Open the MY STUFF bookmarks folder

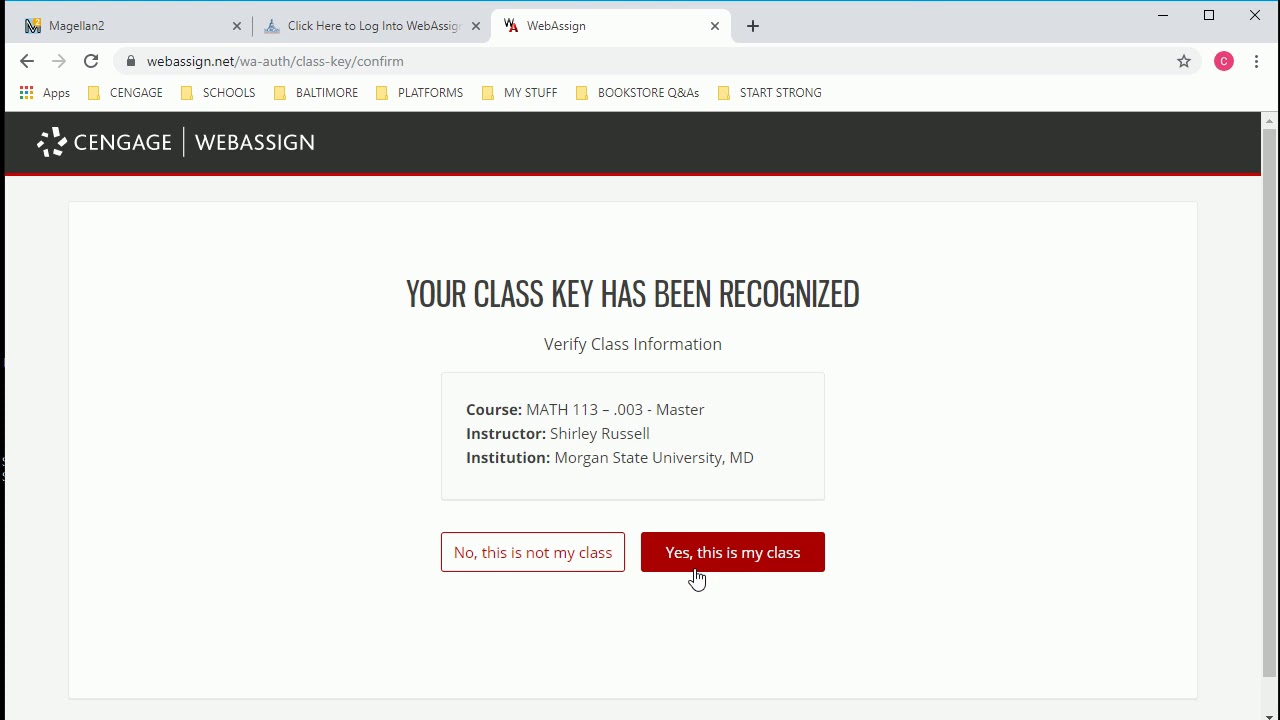pos(519,92)
